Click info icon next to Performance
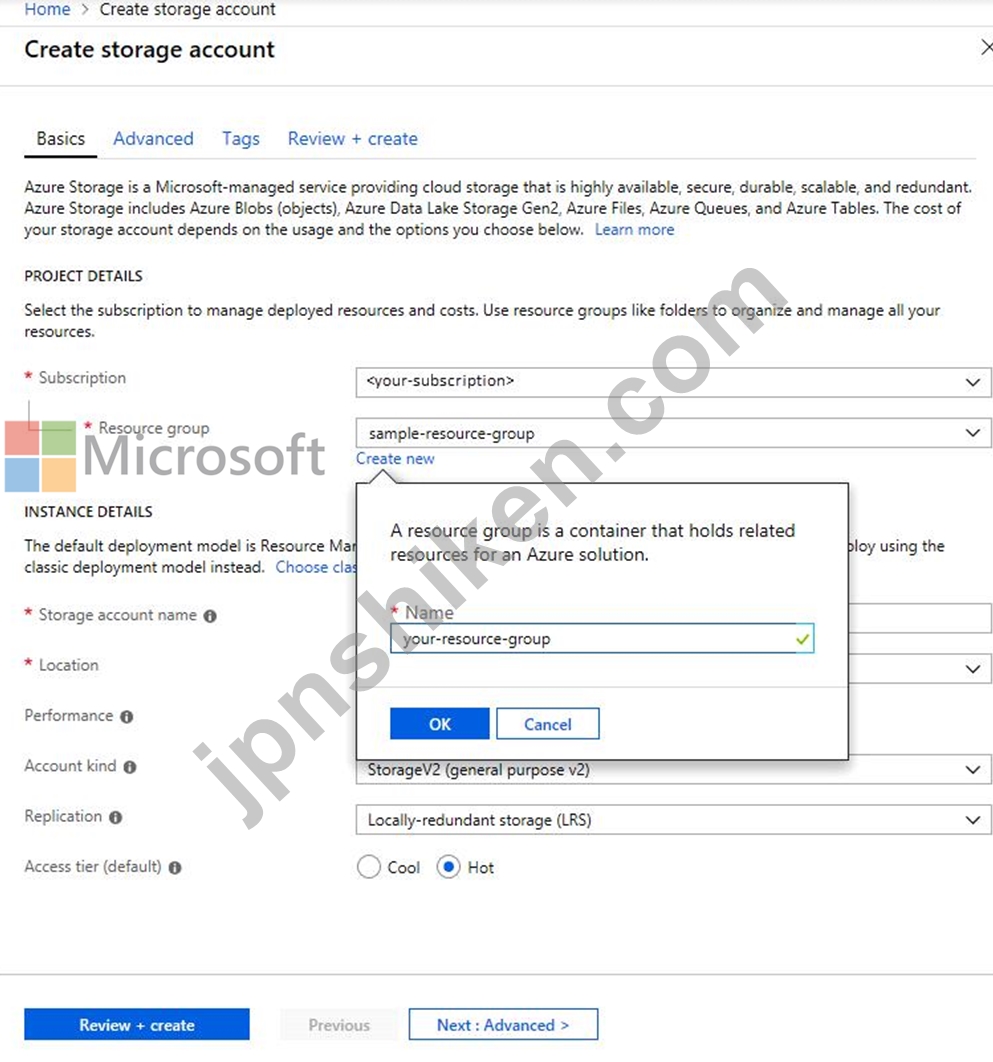993x1062 pixels. pyautogui.click(x=127, y=717)
